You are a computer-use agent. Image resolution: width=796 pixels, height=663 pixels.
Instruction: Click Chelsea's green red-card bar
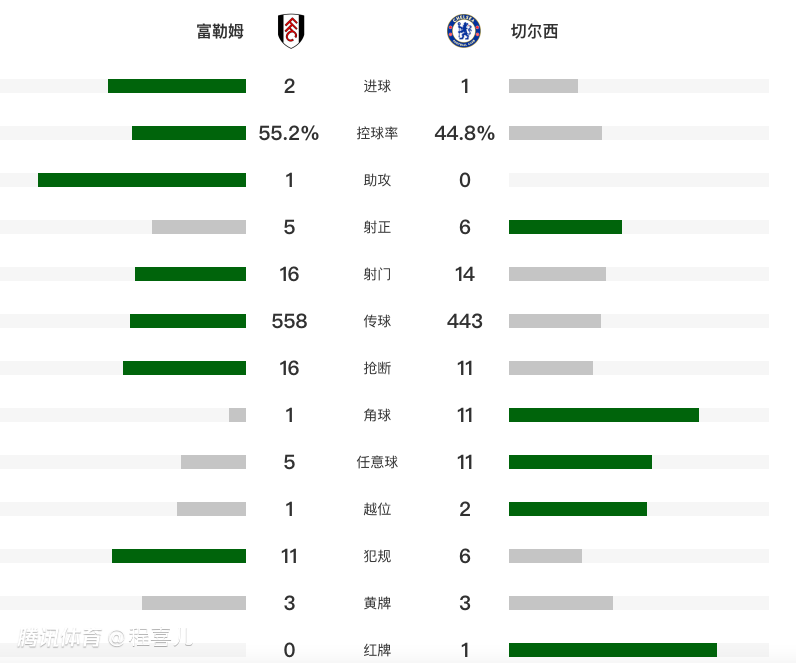613,650
